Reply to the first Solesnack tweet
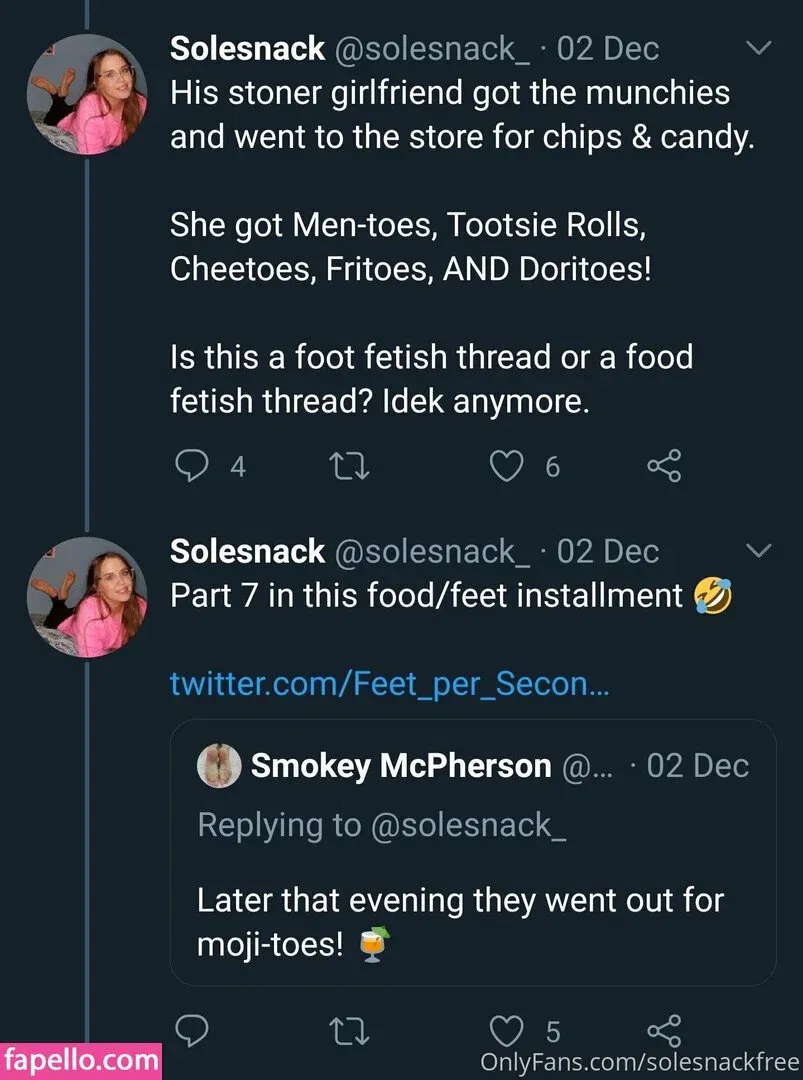The width and height of the screenshot is (803, 1080). [x=192, y=466]
